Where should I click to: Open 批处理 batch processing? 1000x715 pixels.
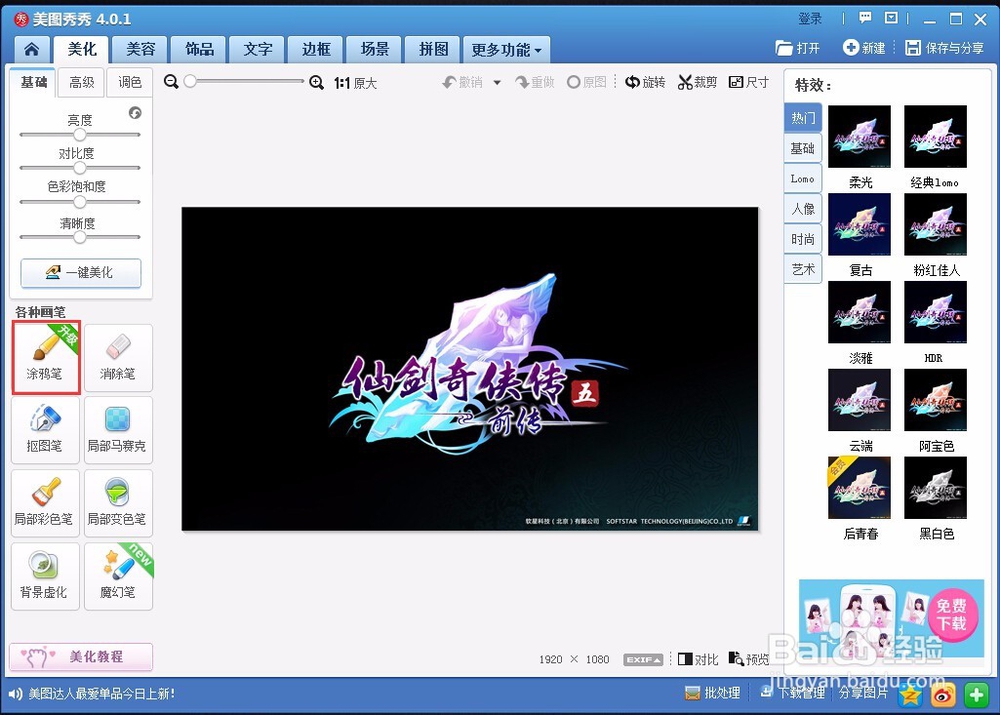coord(712,693)
